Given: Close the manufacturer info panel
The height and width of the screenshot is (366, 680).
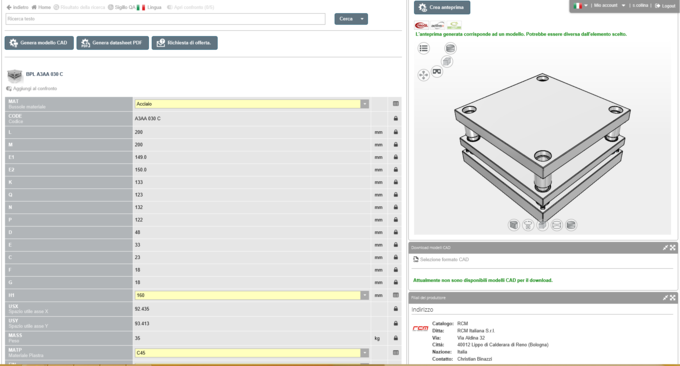Looking at the screenshot, I should pyautogui.click(x=673, y=297).
